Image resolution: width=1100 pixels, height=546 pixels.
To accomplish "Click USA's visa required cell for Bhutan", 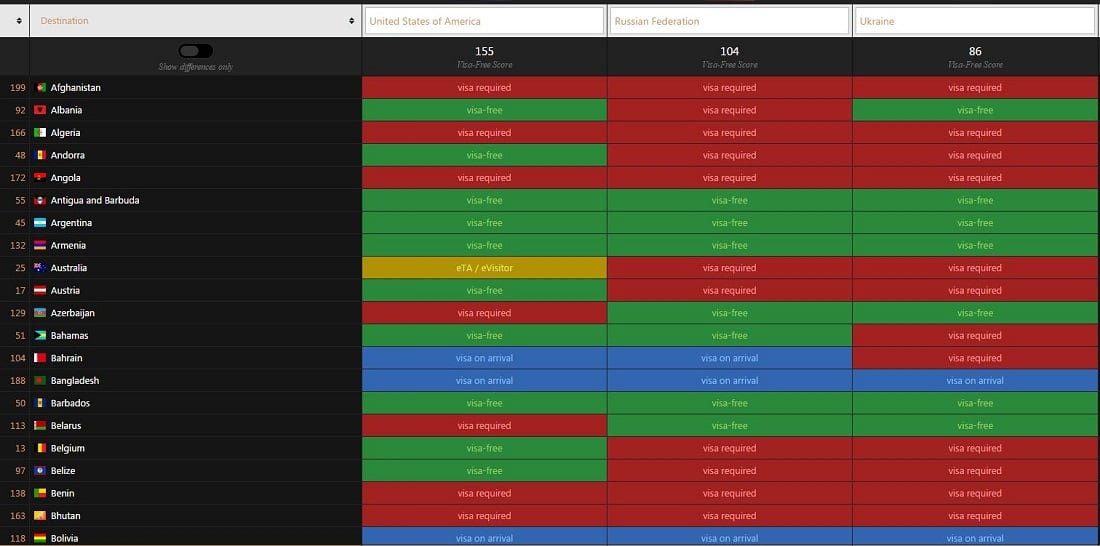I will pos(484,516).
